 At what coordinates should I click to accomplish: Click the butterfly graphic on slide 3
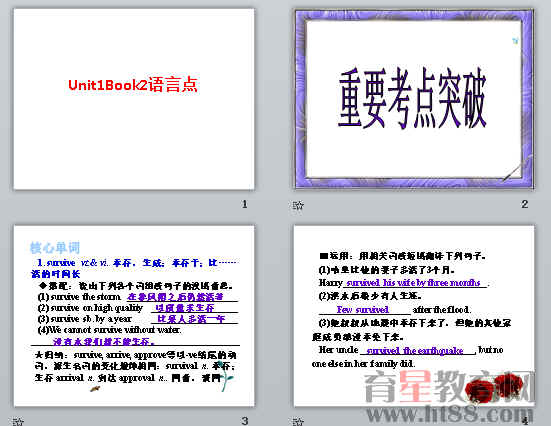(95, 388)
